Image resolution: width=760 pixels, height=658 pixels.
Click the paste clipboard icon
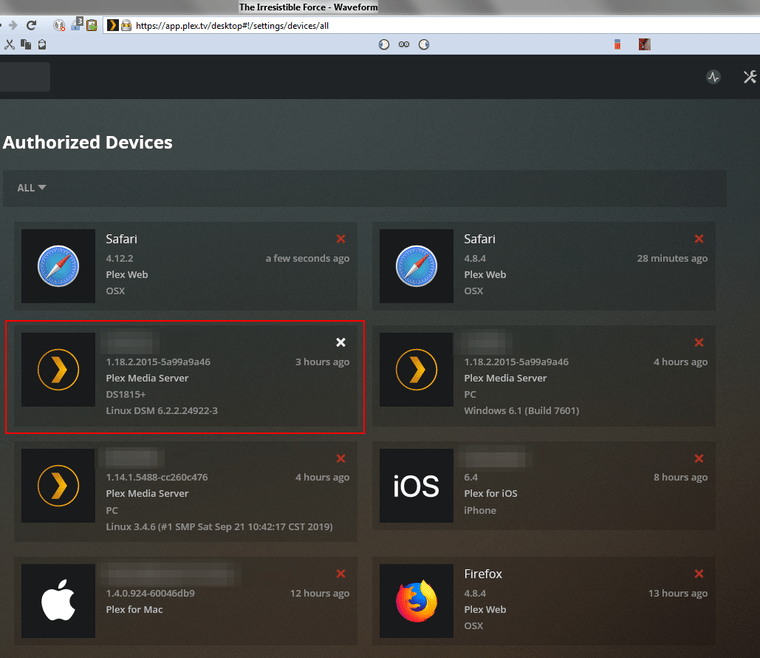42,45
